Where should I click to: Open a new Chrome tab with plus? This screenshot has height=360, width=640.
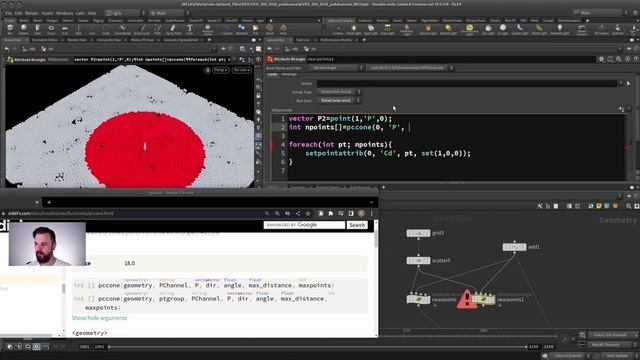click(x=49, y=202)
